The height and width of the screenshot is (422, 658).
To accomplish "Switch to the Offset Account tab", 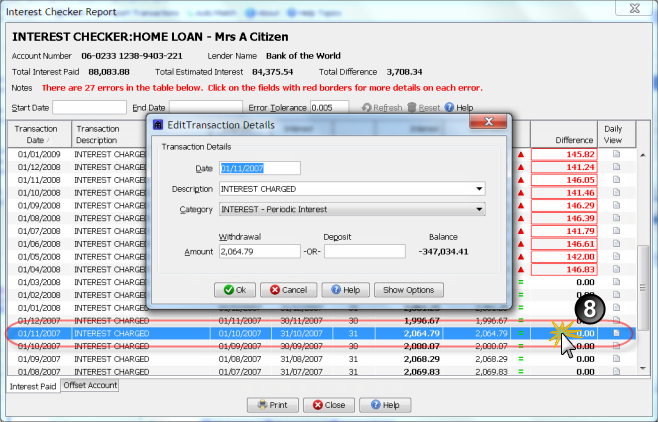I will [x=91, y=385].
